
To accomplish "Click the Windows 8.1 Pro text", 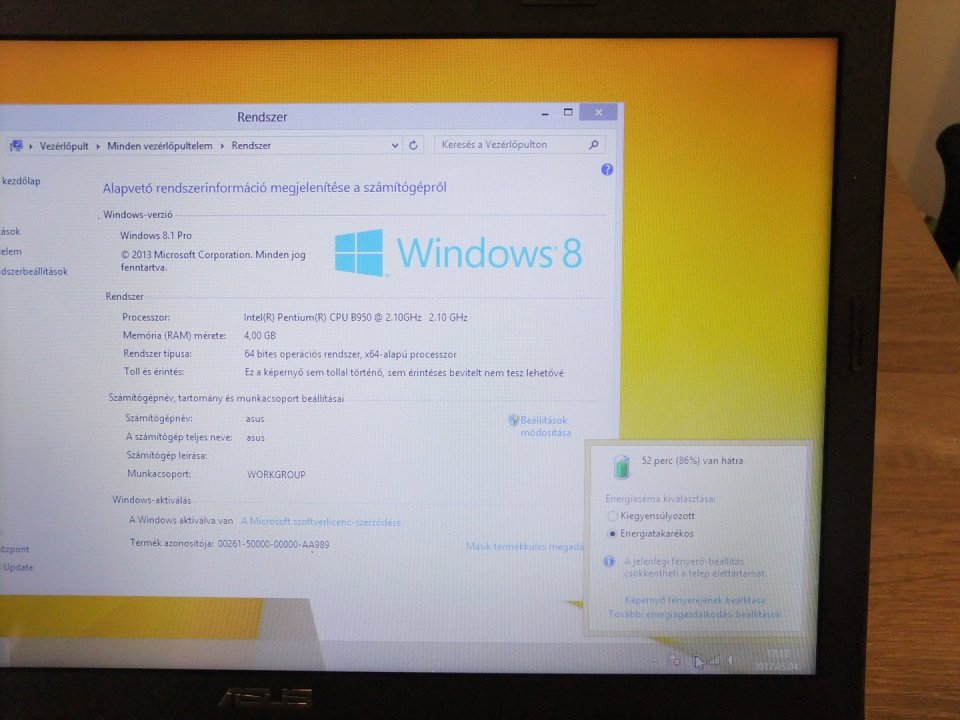I will (x=156, y=236).
